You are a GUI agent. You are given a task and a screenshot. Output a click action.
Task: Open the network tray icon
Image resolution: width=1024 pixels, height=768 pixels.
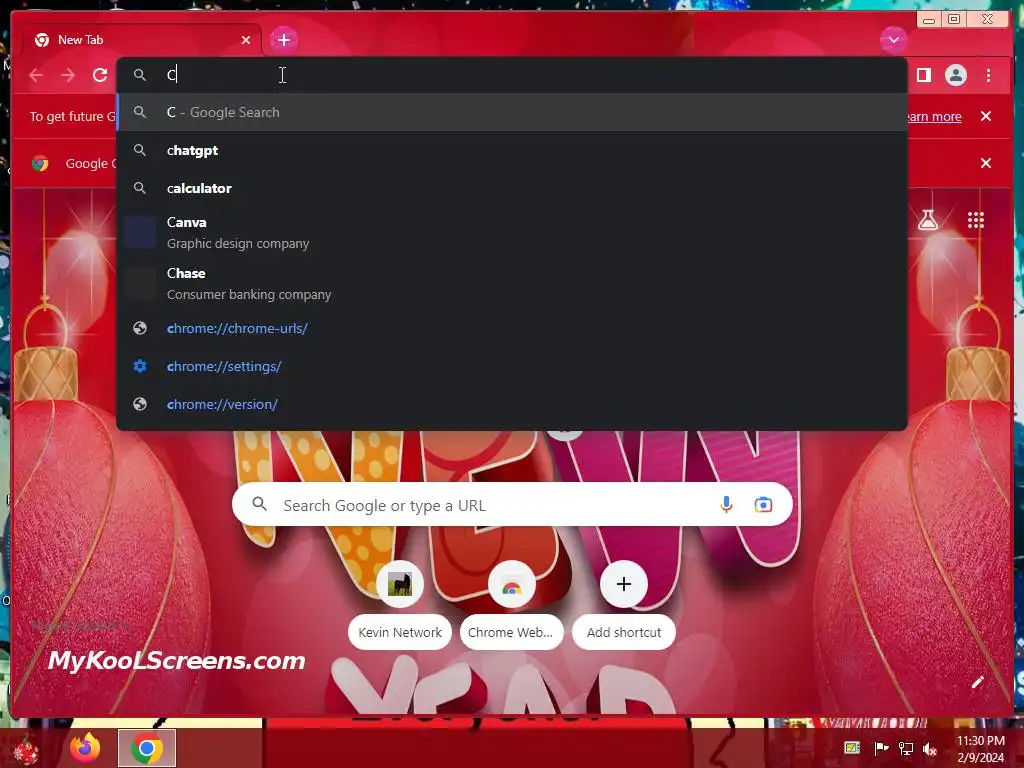[x=906, y=748]
